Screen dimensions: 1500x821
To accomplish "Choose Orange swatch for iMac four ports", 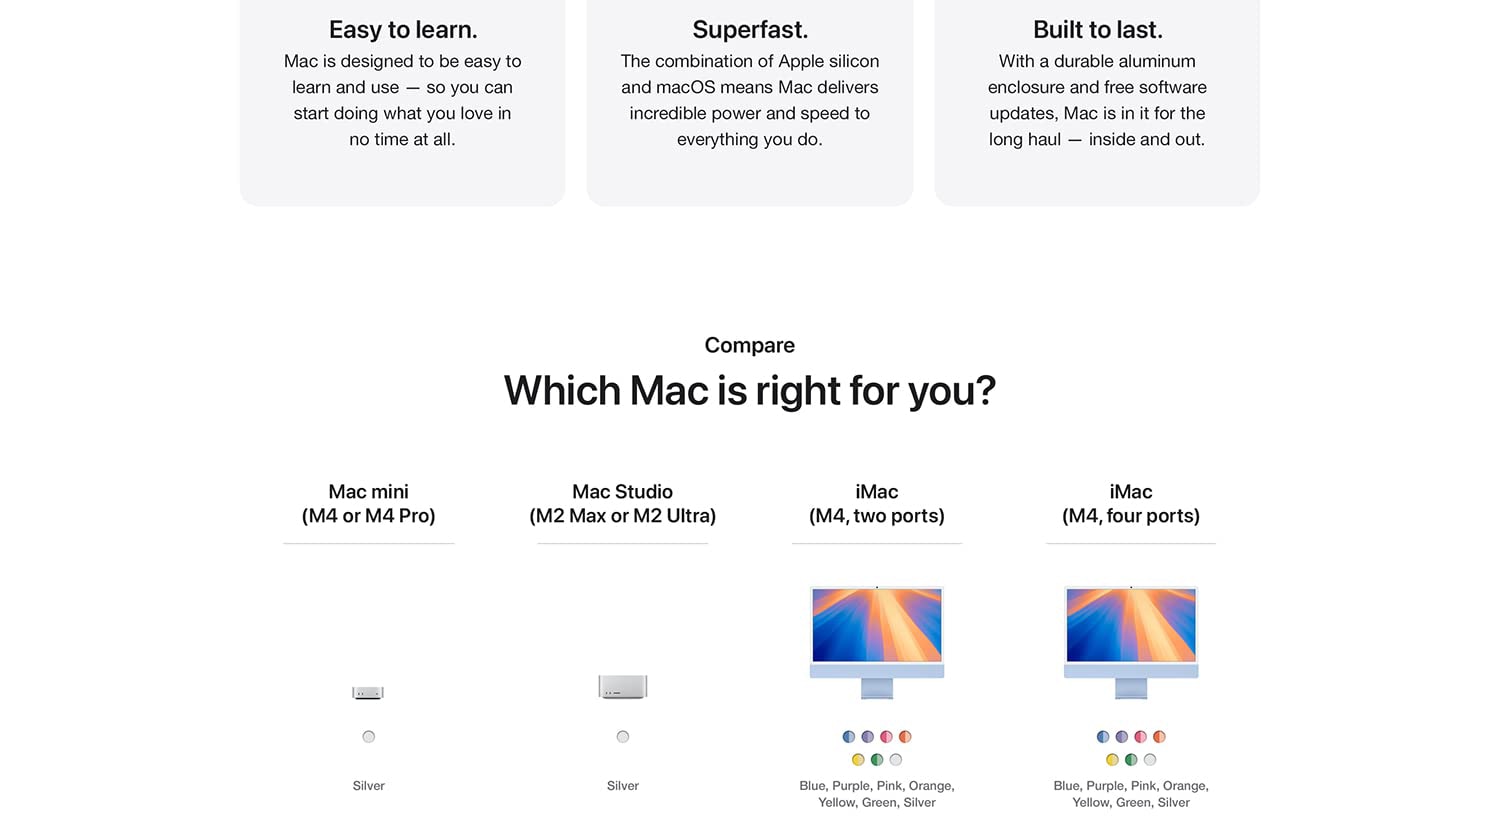I will [x=1159, y=737].
